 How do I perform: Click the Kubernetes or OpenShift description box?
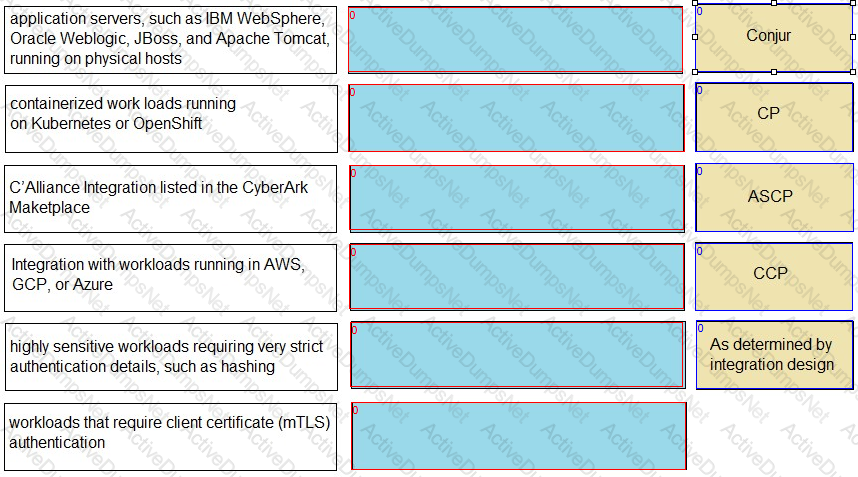(x=171, y=119)
